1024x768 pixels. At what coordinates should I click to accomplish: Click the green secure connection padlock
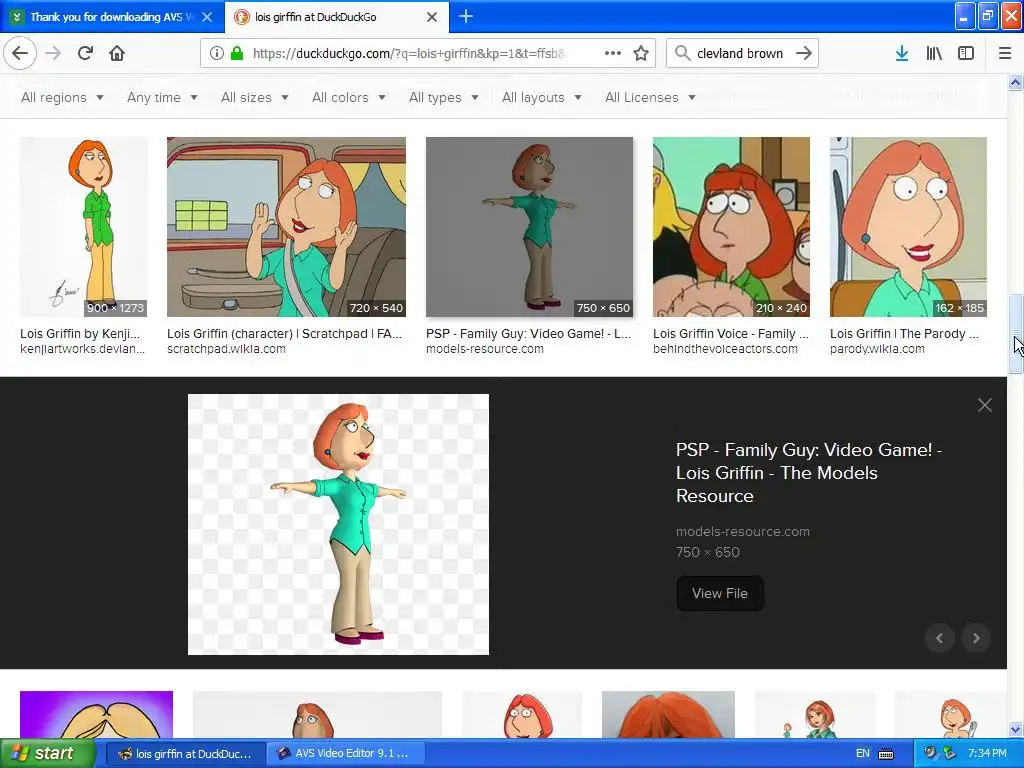click(237, 53)
